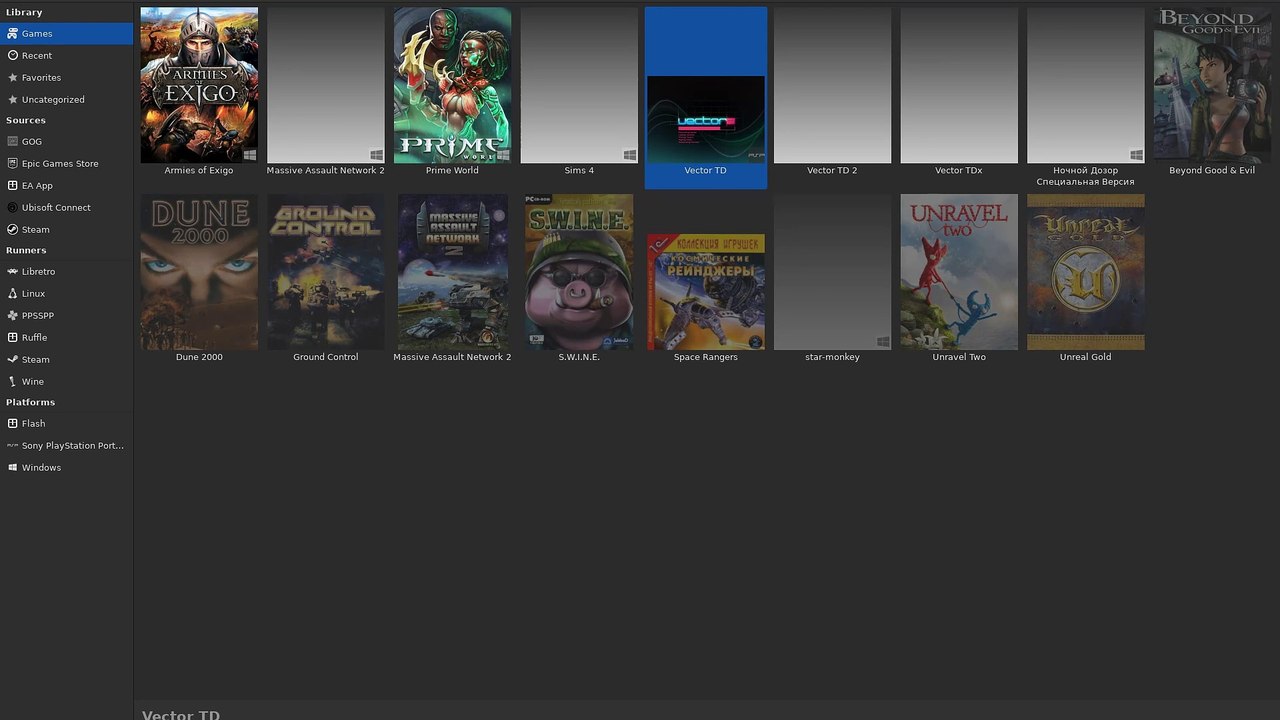Click the PPSSPP runner icon
This screenshot has width=1280, height=720.
pos(12,316)
